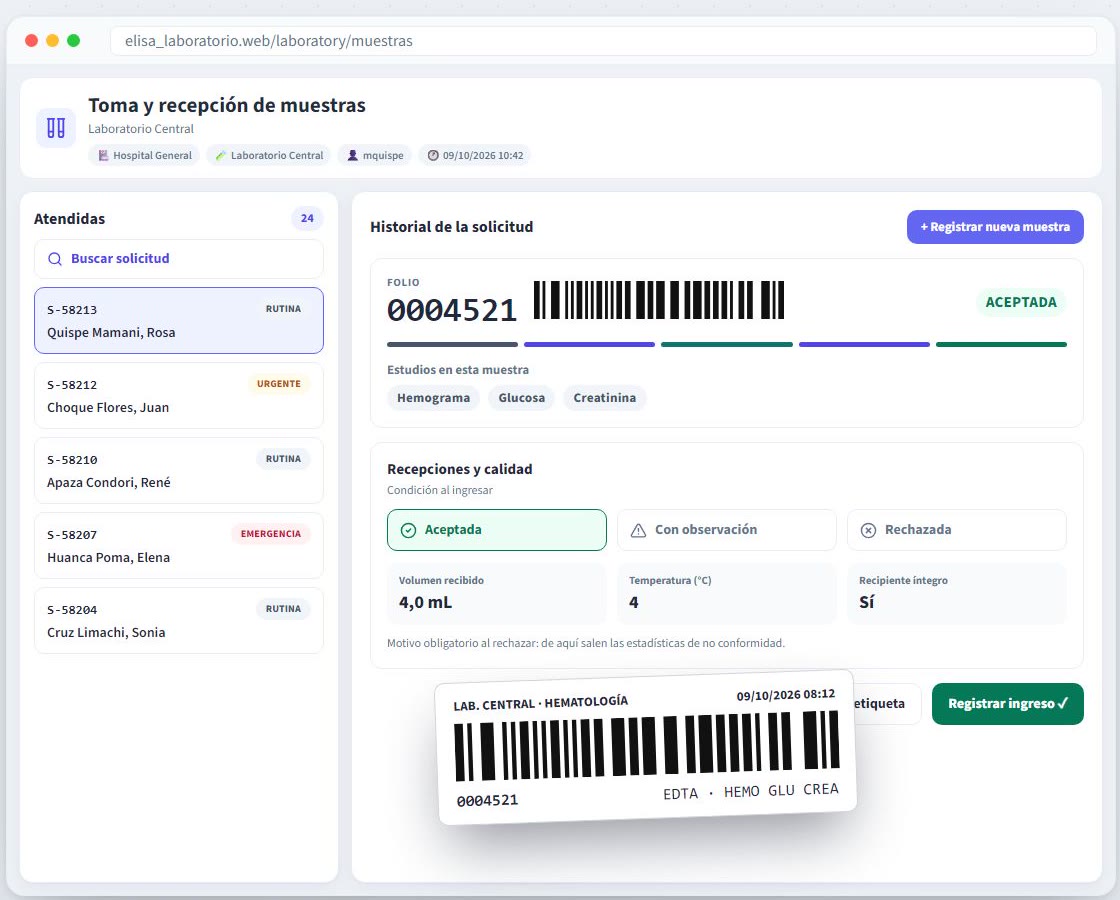Open request S-58204 Cruz Limachi, Sonia
Screen dimensions: 1120x900
179,621
